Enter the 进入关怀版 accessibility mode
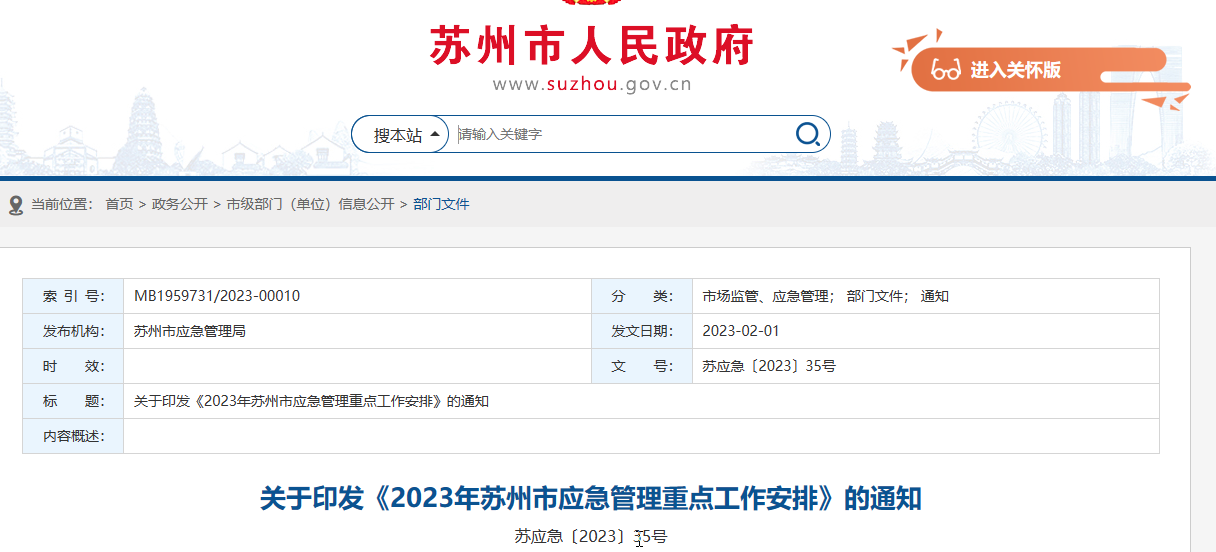 1015,70
